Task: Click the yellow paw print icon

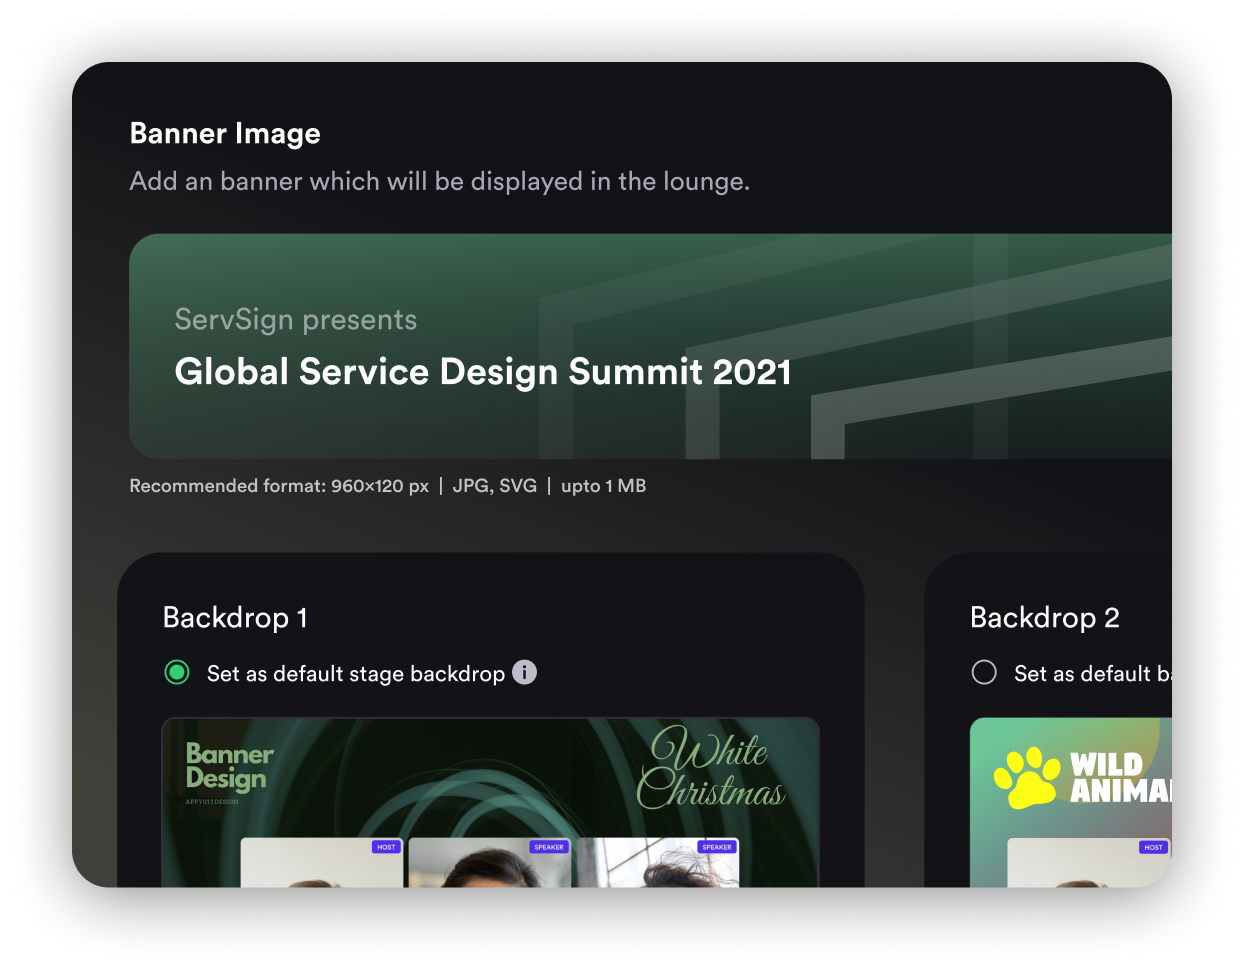Action: coord(1027,777)
